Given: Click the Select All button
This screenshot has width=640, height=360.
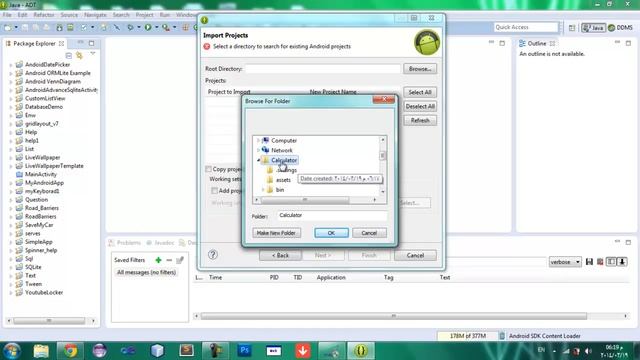Looking at the screenshot, I should pyautogui.click(x=420, y=92).
